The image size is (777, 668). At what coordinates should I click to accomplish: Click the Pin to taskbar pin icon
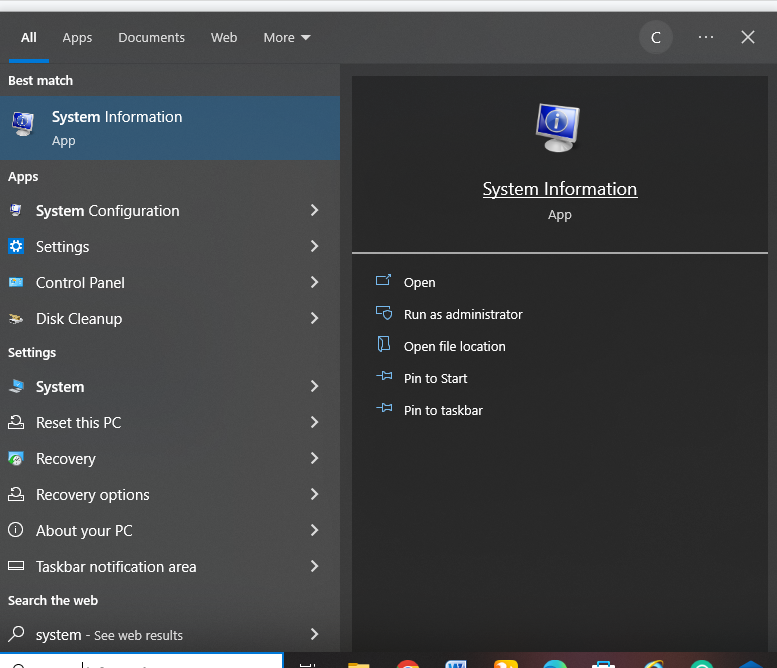(x=384, y=408)
